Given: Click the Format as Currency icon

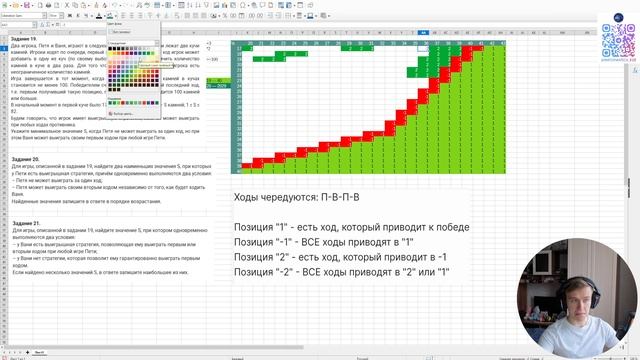Looking at the screenshot, I should (213, 16).
